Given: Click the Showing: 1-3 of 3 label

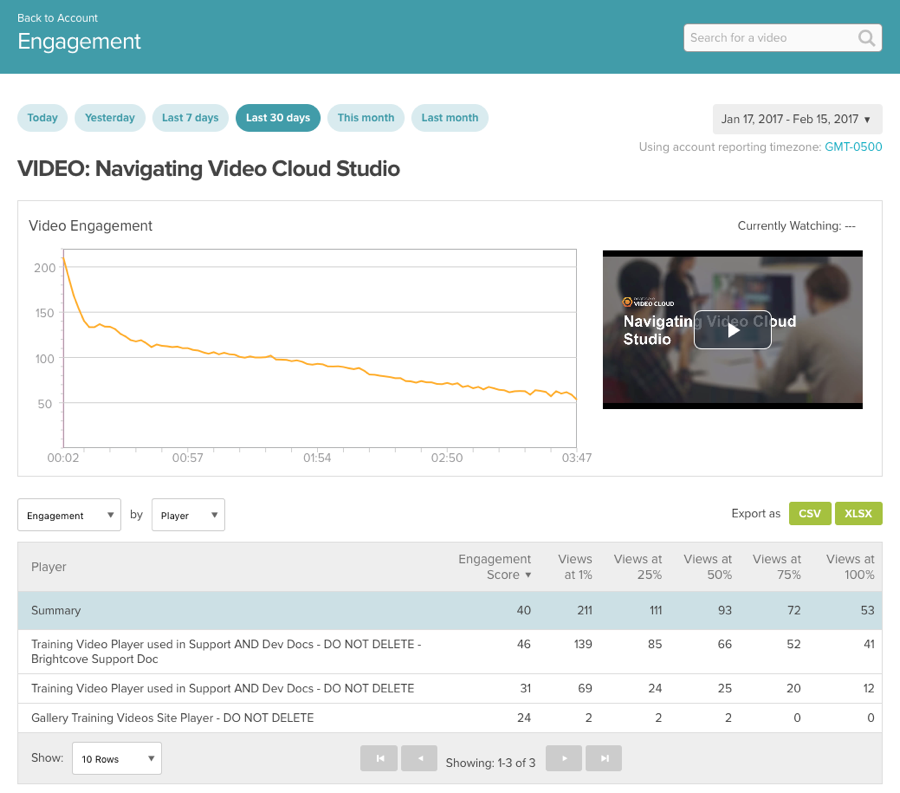Looking at the screenshot, I should point(491,763).
